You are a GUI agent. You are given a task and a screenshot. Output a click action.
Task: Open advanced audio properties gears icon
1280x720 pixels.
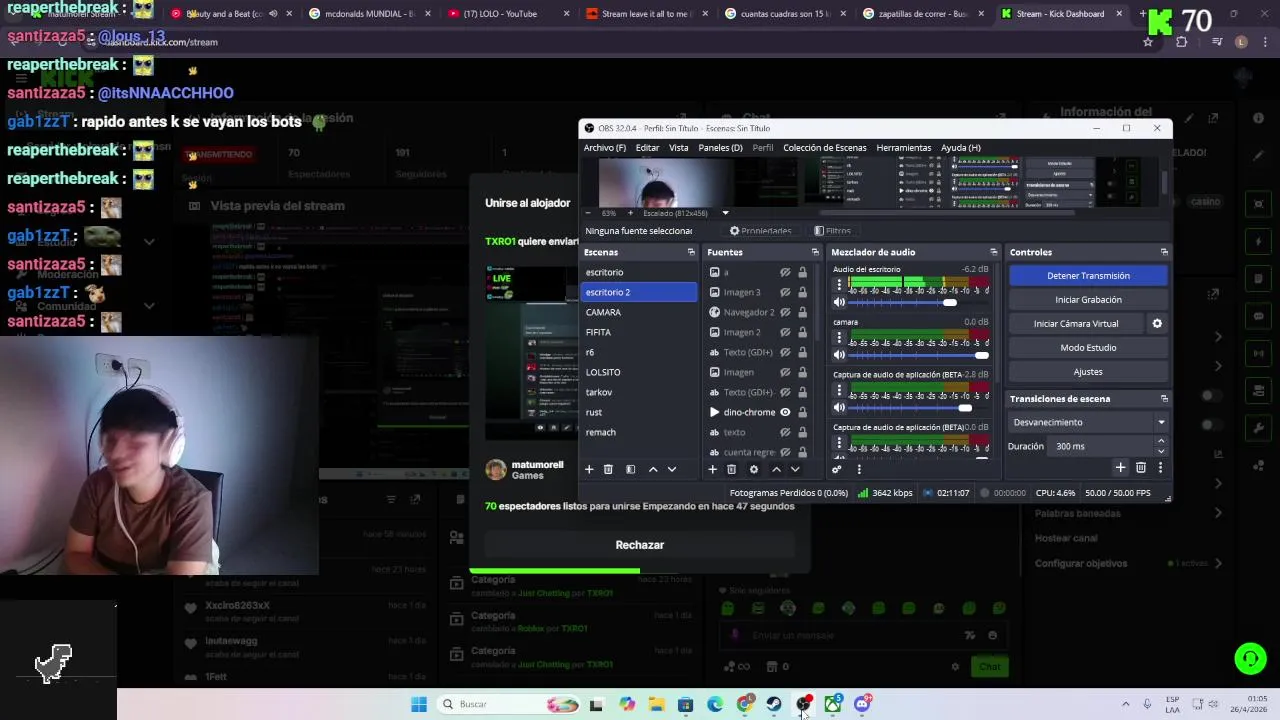[x=837, y=469]
